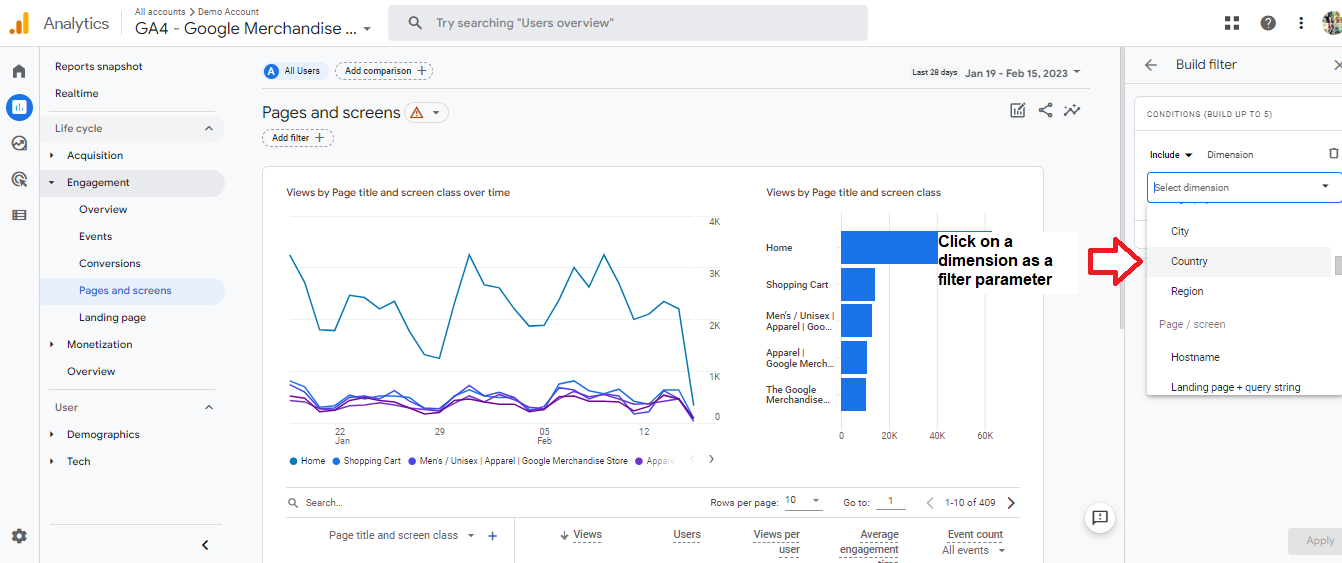Open the Advertising icon in left rail
The width and height of the screenshot is (1342, 563).
click(19, 179)
